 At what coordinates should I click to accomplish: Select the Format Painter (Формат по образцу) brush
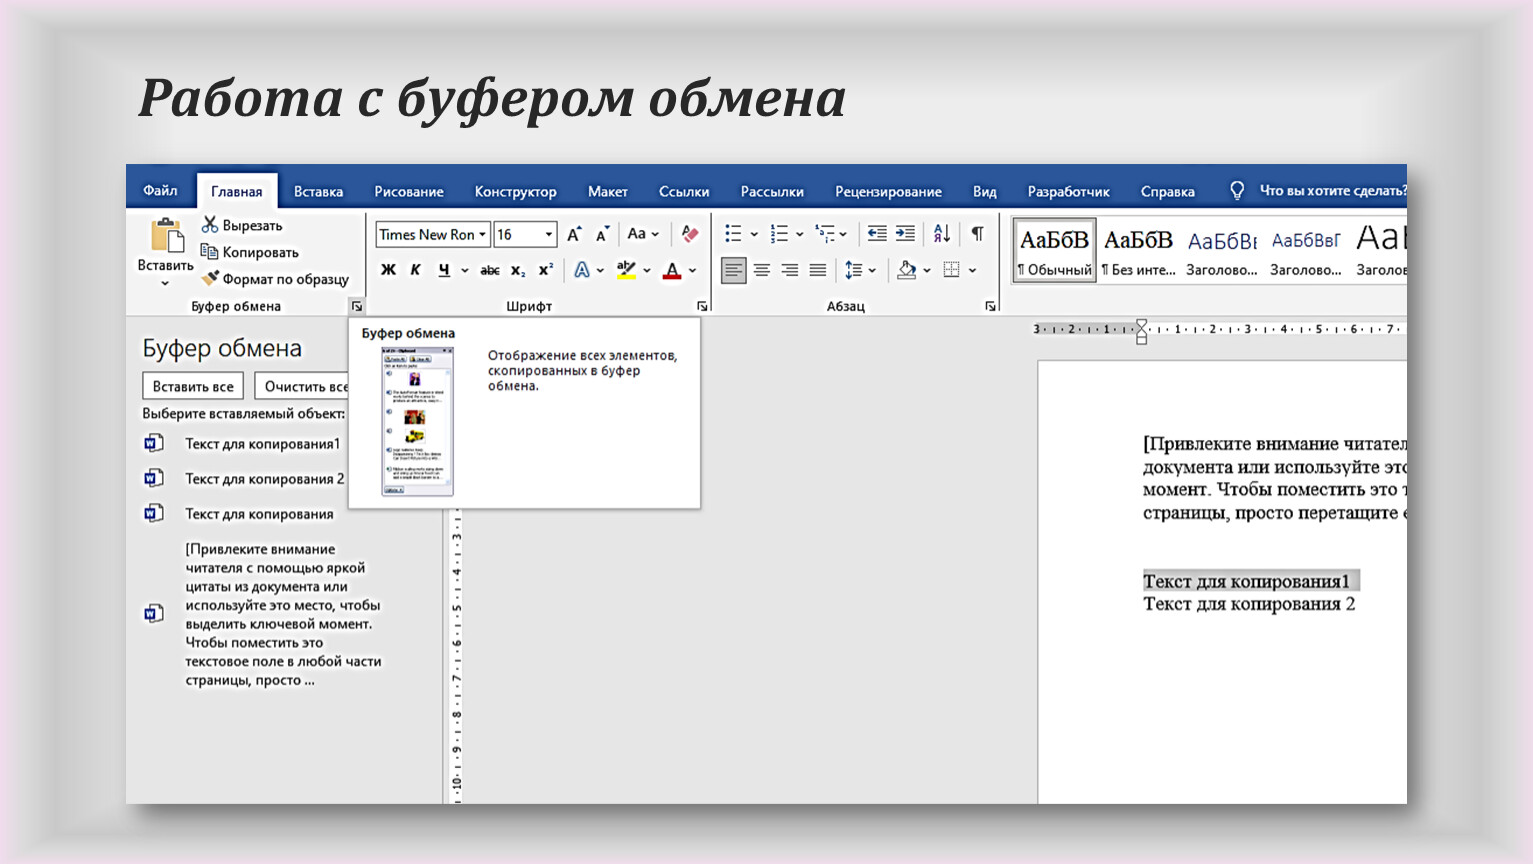click(210, 279)
